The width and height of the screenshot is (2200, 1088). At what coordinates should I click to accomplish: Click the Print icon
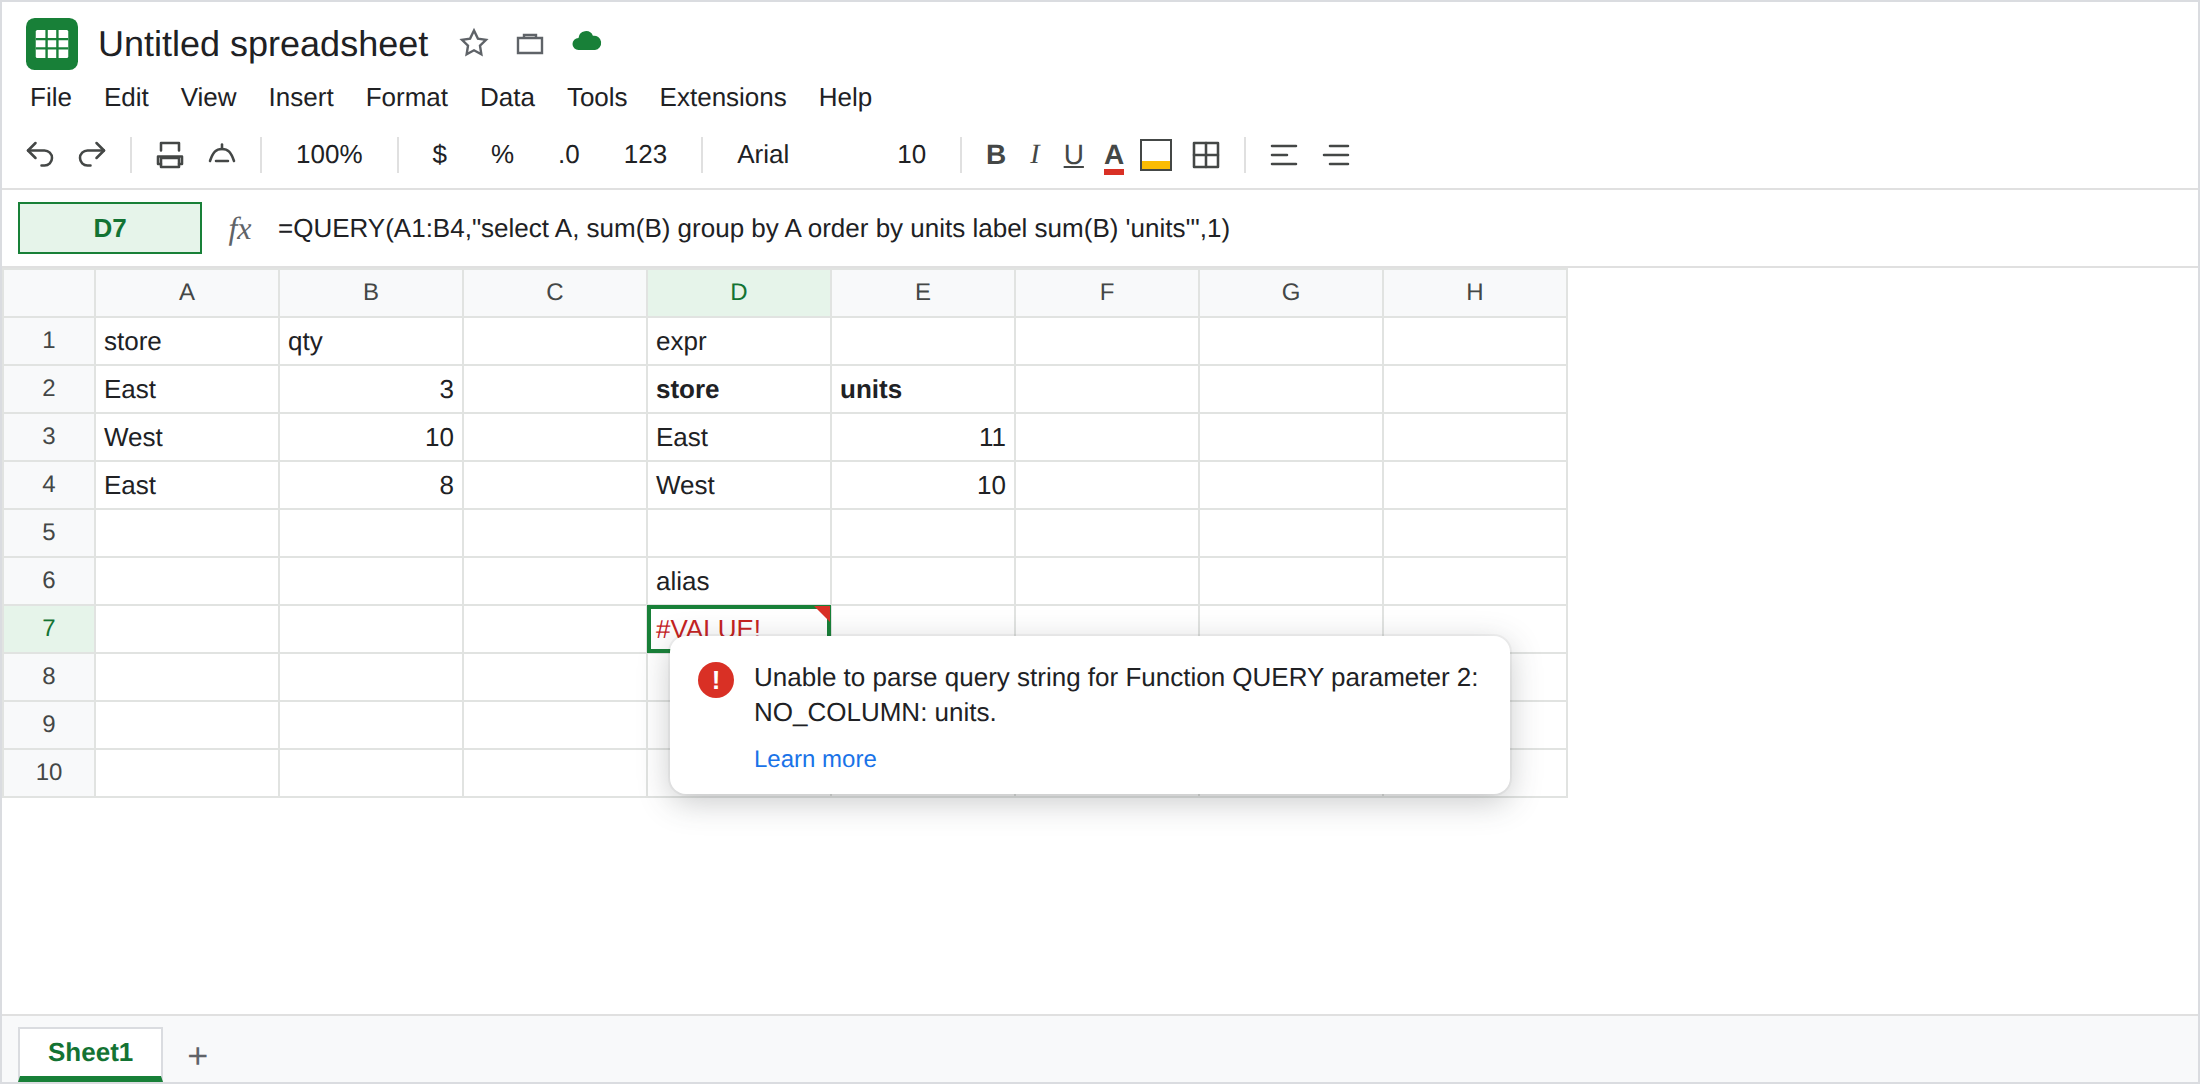(x=170, y=155)
